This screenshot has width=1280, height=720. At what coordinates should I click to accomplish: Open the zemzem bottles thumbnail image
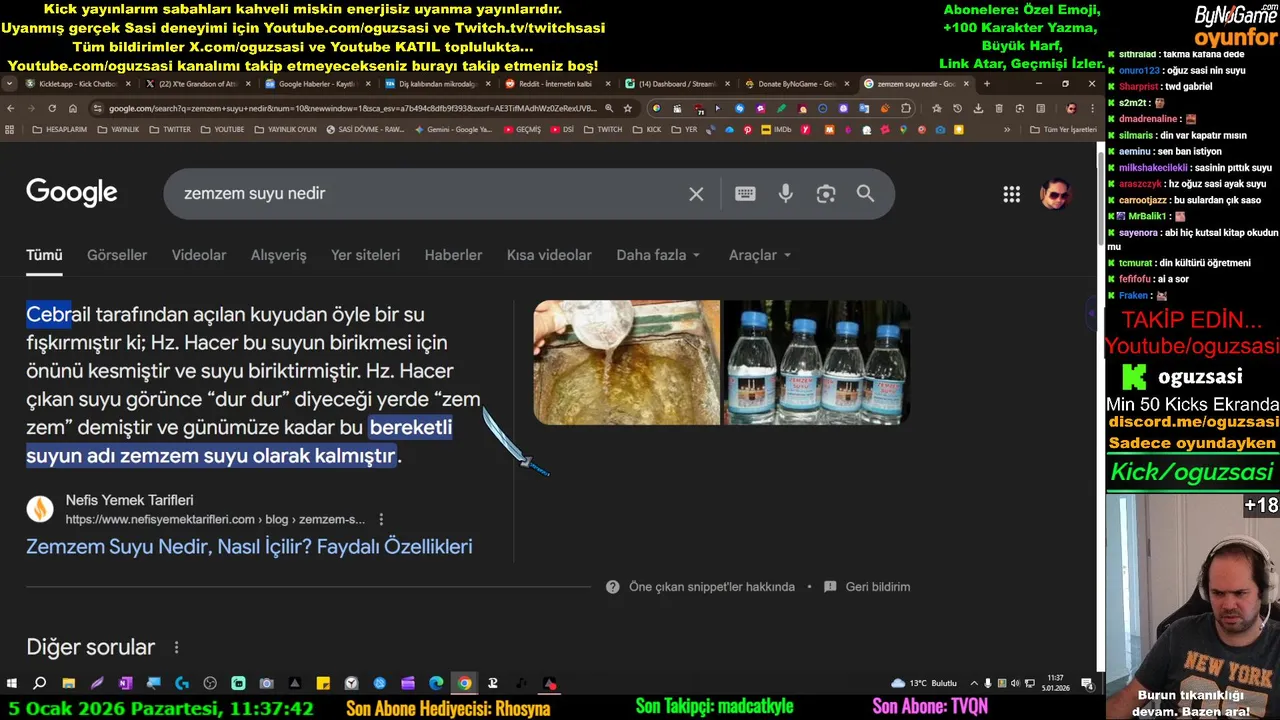817,362
